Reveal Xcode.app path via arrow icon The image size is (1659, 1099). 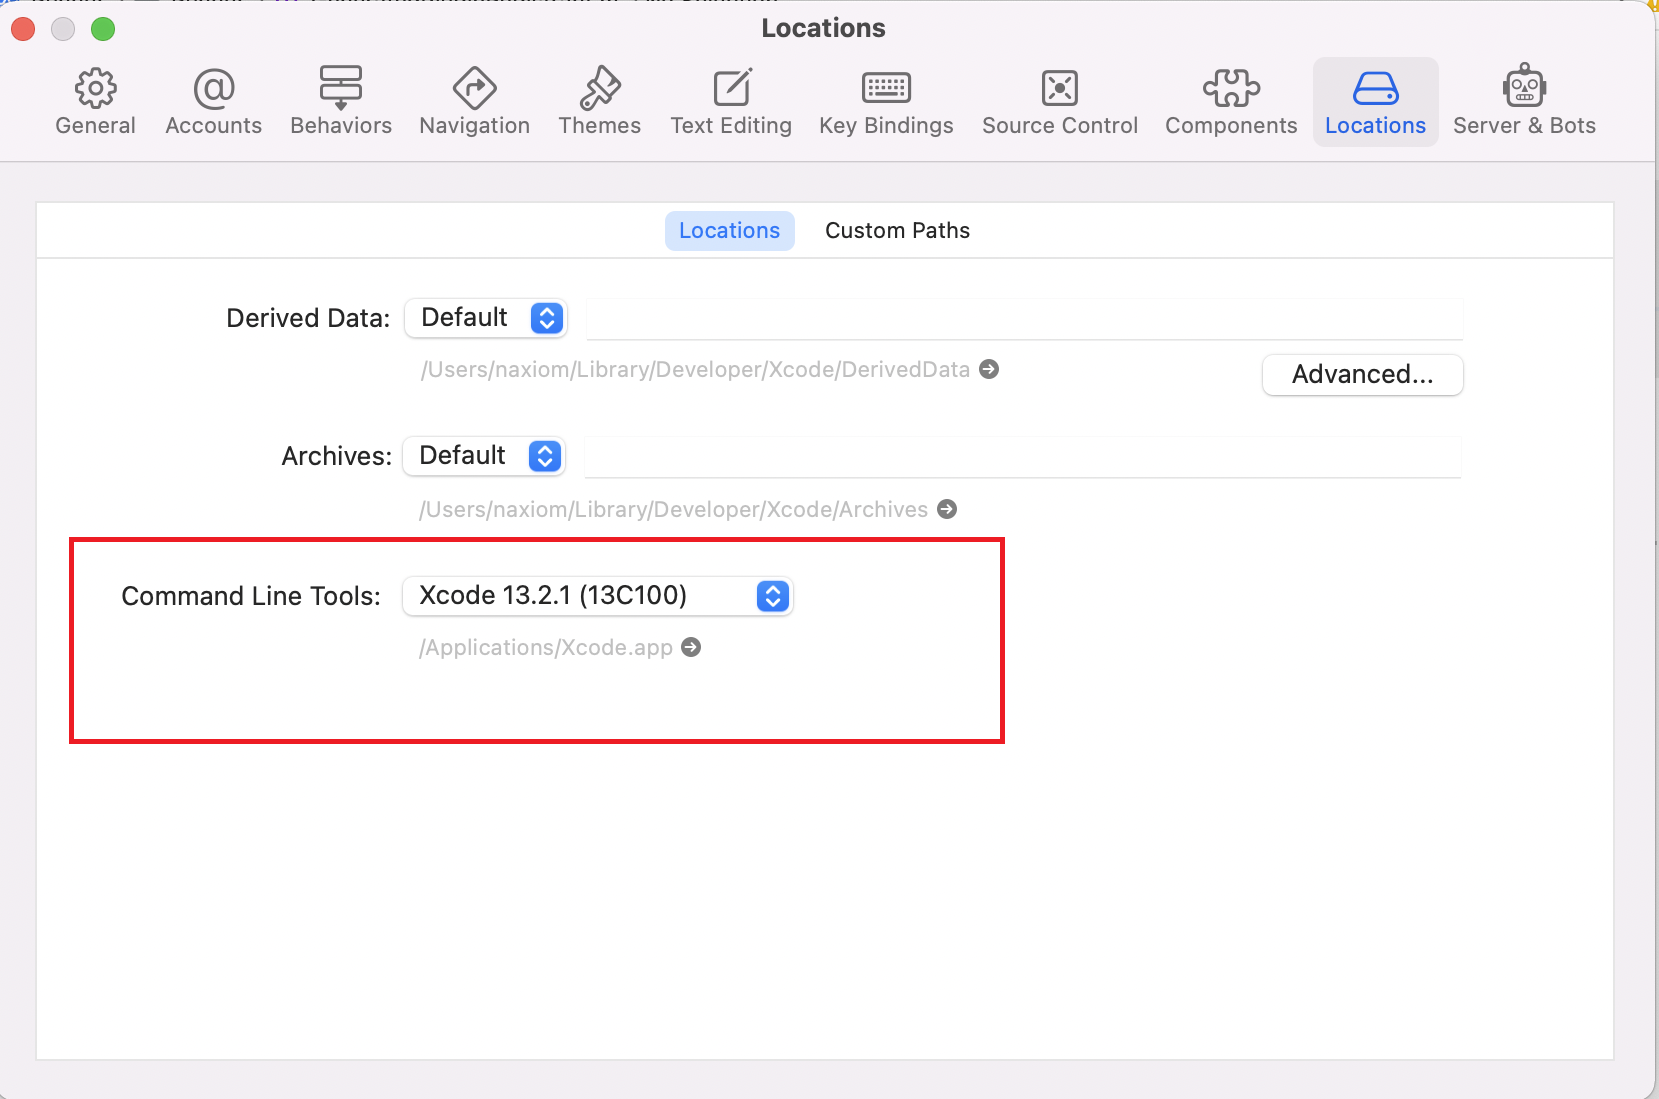click(691, 648)
